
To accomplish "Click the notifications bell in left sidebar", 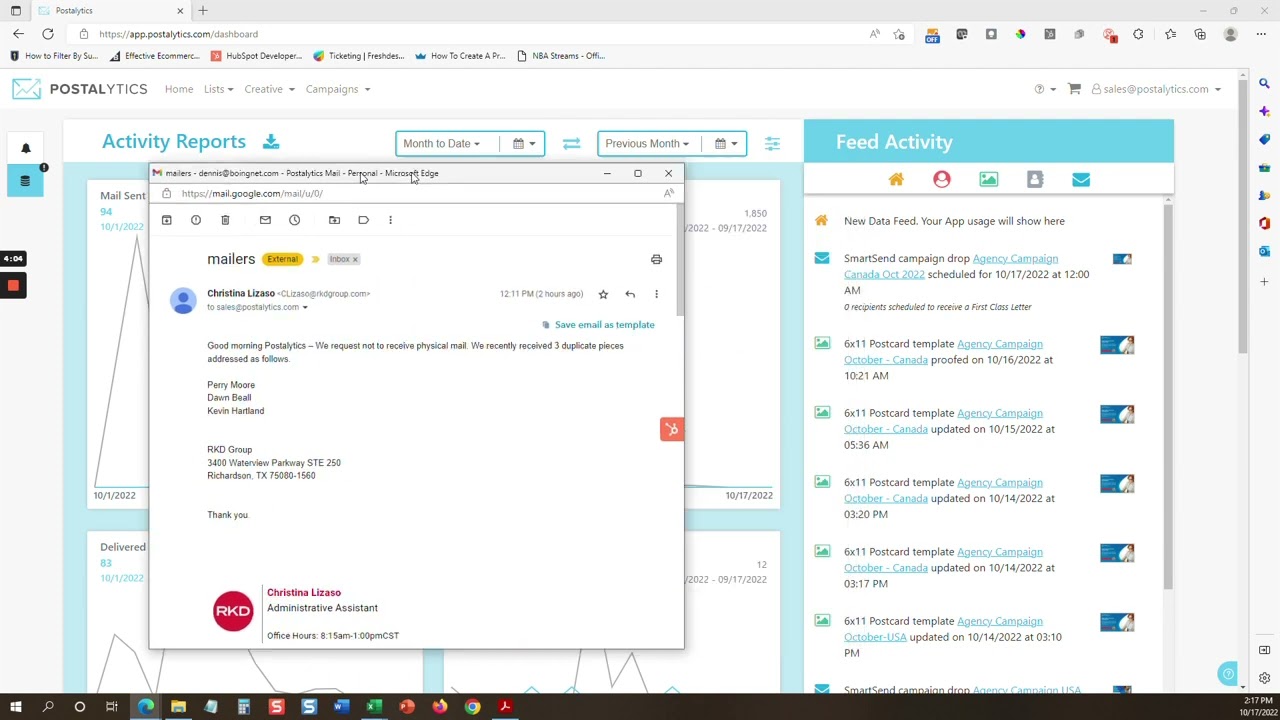I will [26, 148].
